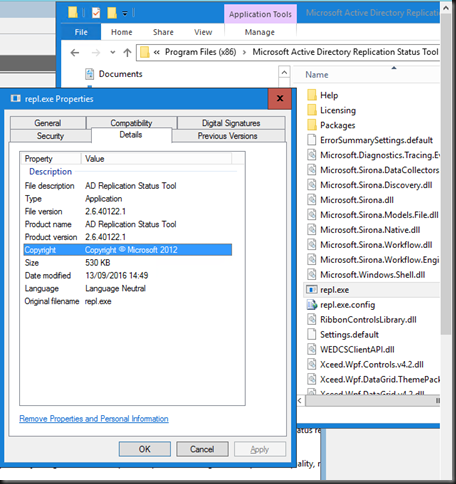This screenshot has width=456, height=484.
Task: Open the recent locations dropdown arrow
Action: pyautogui.click(x=113, y=52)
